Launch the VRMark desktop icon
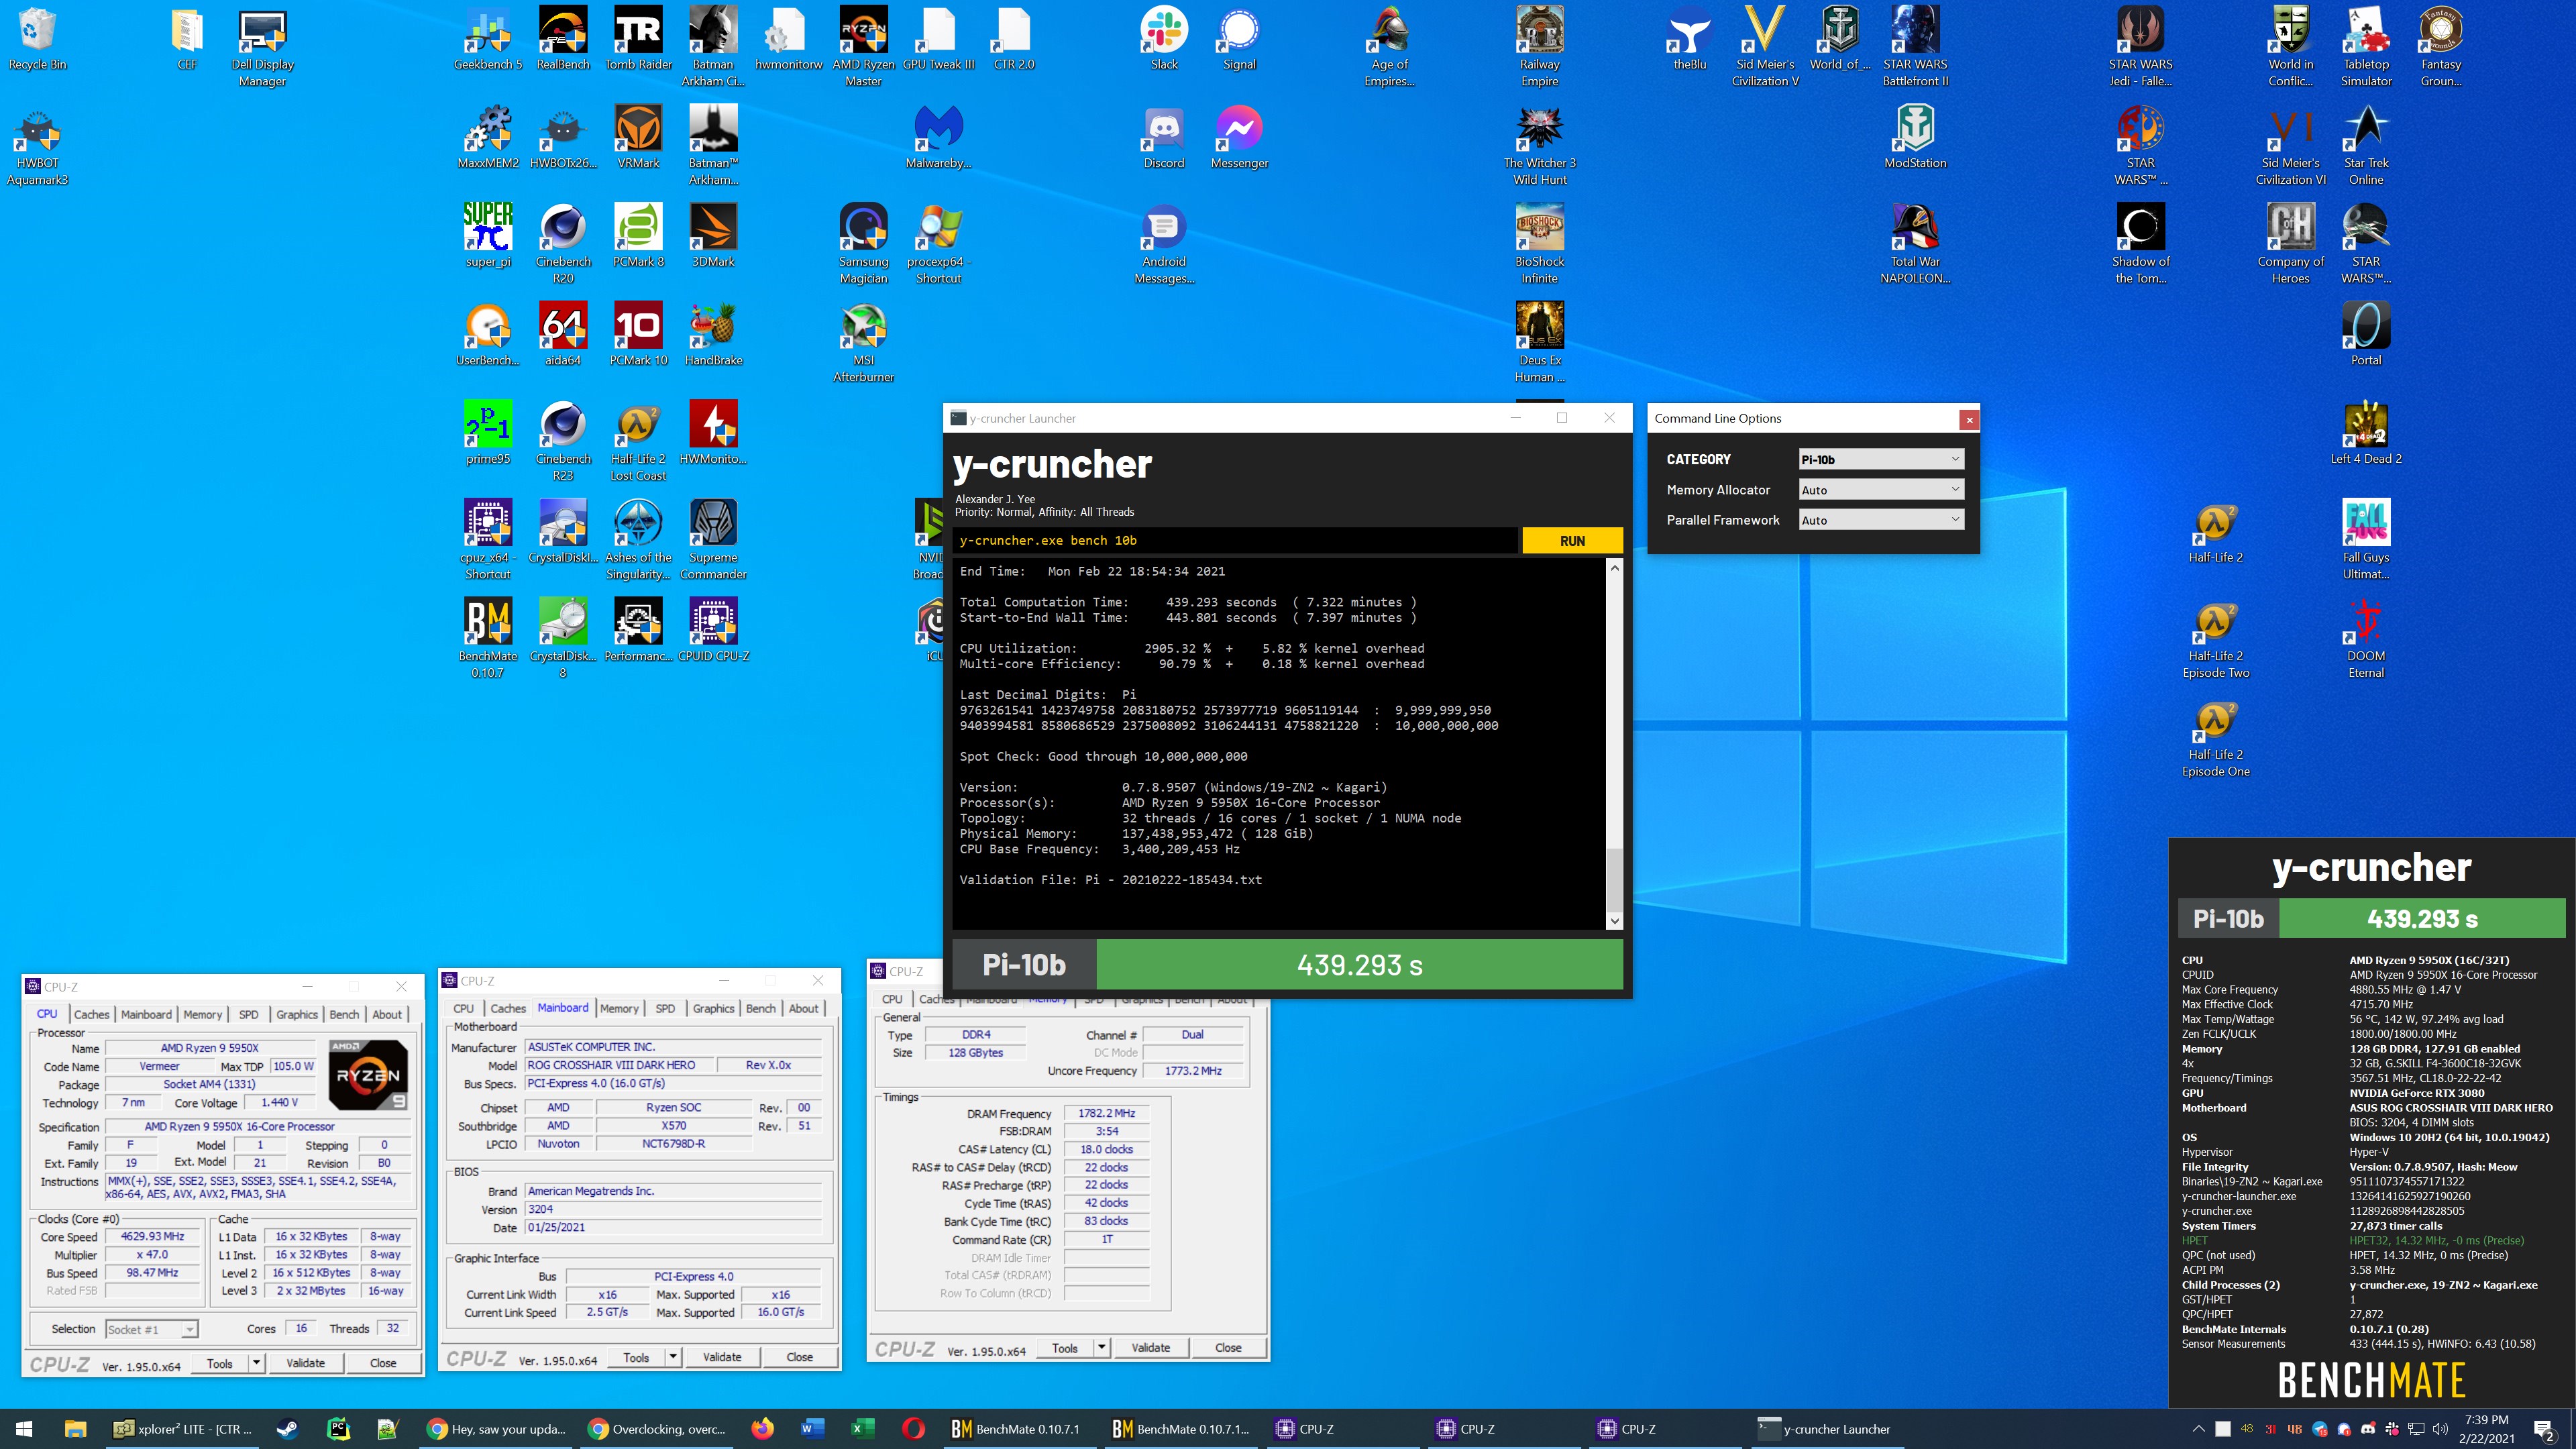Screen dimensions: 2576x1449 coord(638,138)
